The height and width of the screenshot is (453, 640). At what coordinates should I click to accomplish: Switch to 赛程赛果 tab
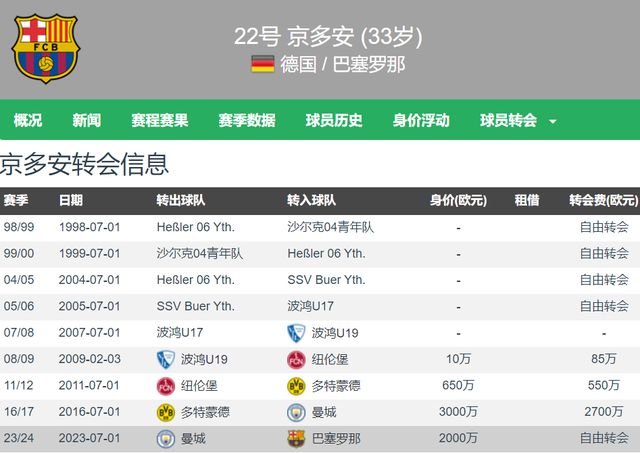click(160, 120)
